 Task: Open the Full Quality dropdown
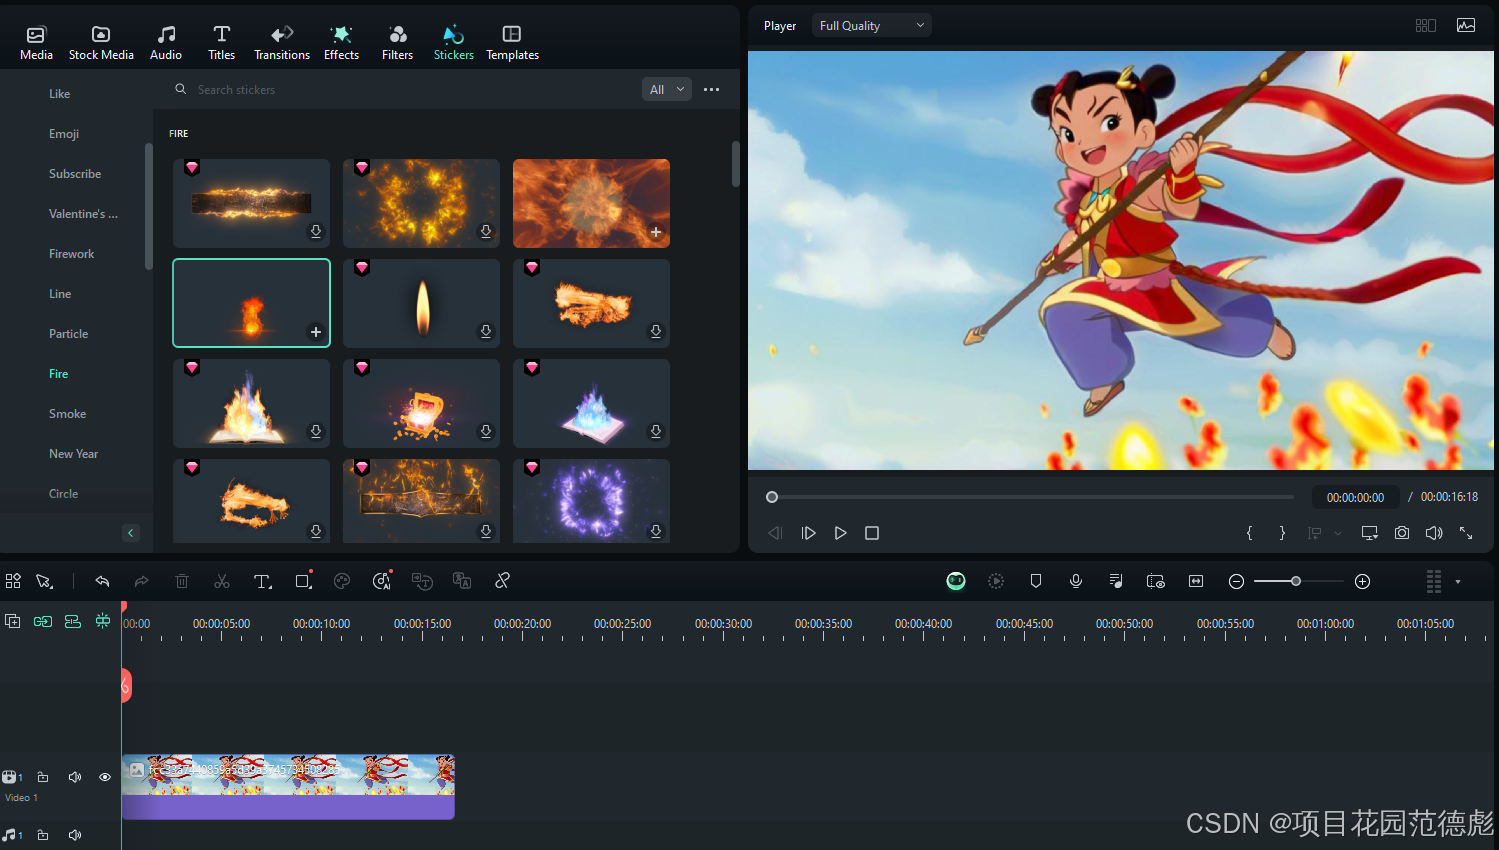click(x=871, y=26)
